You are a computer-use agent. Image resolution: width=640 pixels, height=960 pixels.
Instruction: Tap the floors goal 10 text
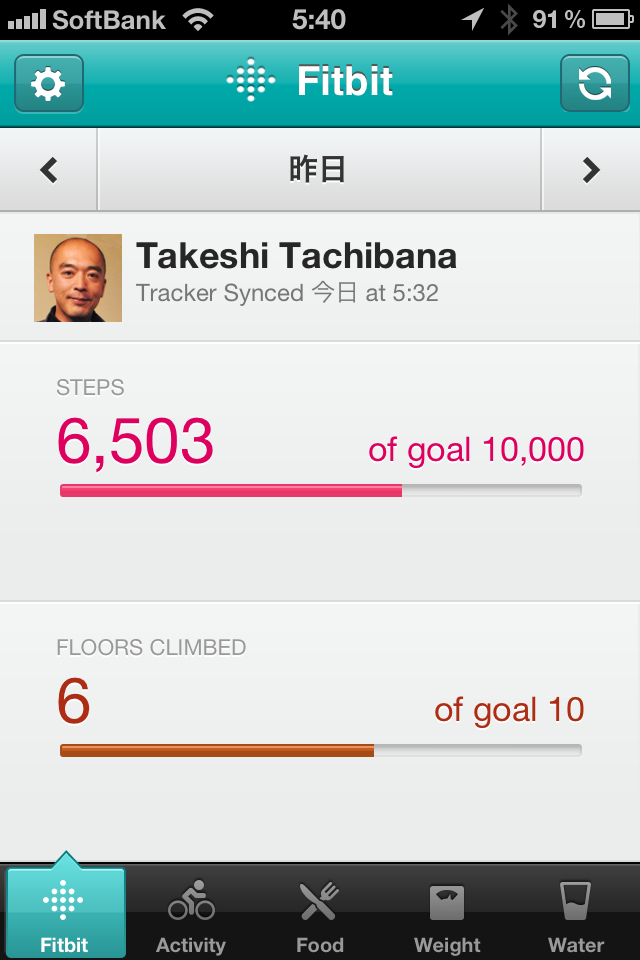coord(509,710)
